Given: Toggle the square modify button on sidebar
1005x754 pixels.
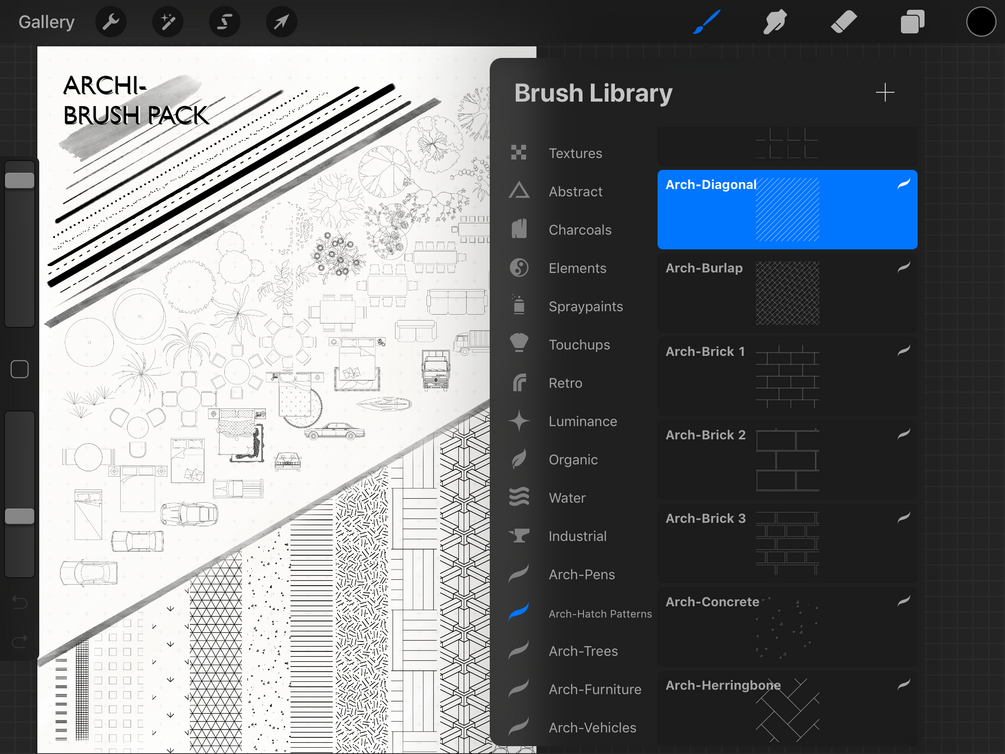Looking at the screenshot, I should click(x=20, y=369).
